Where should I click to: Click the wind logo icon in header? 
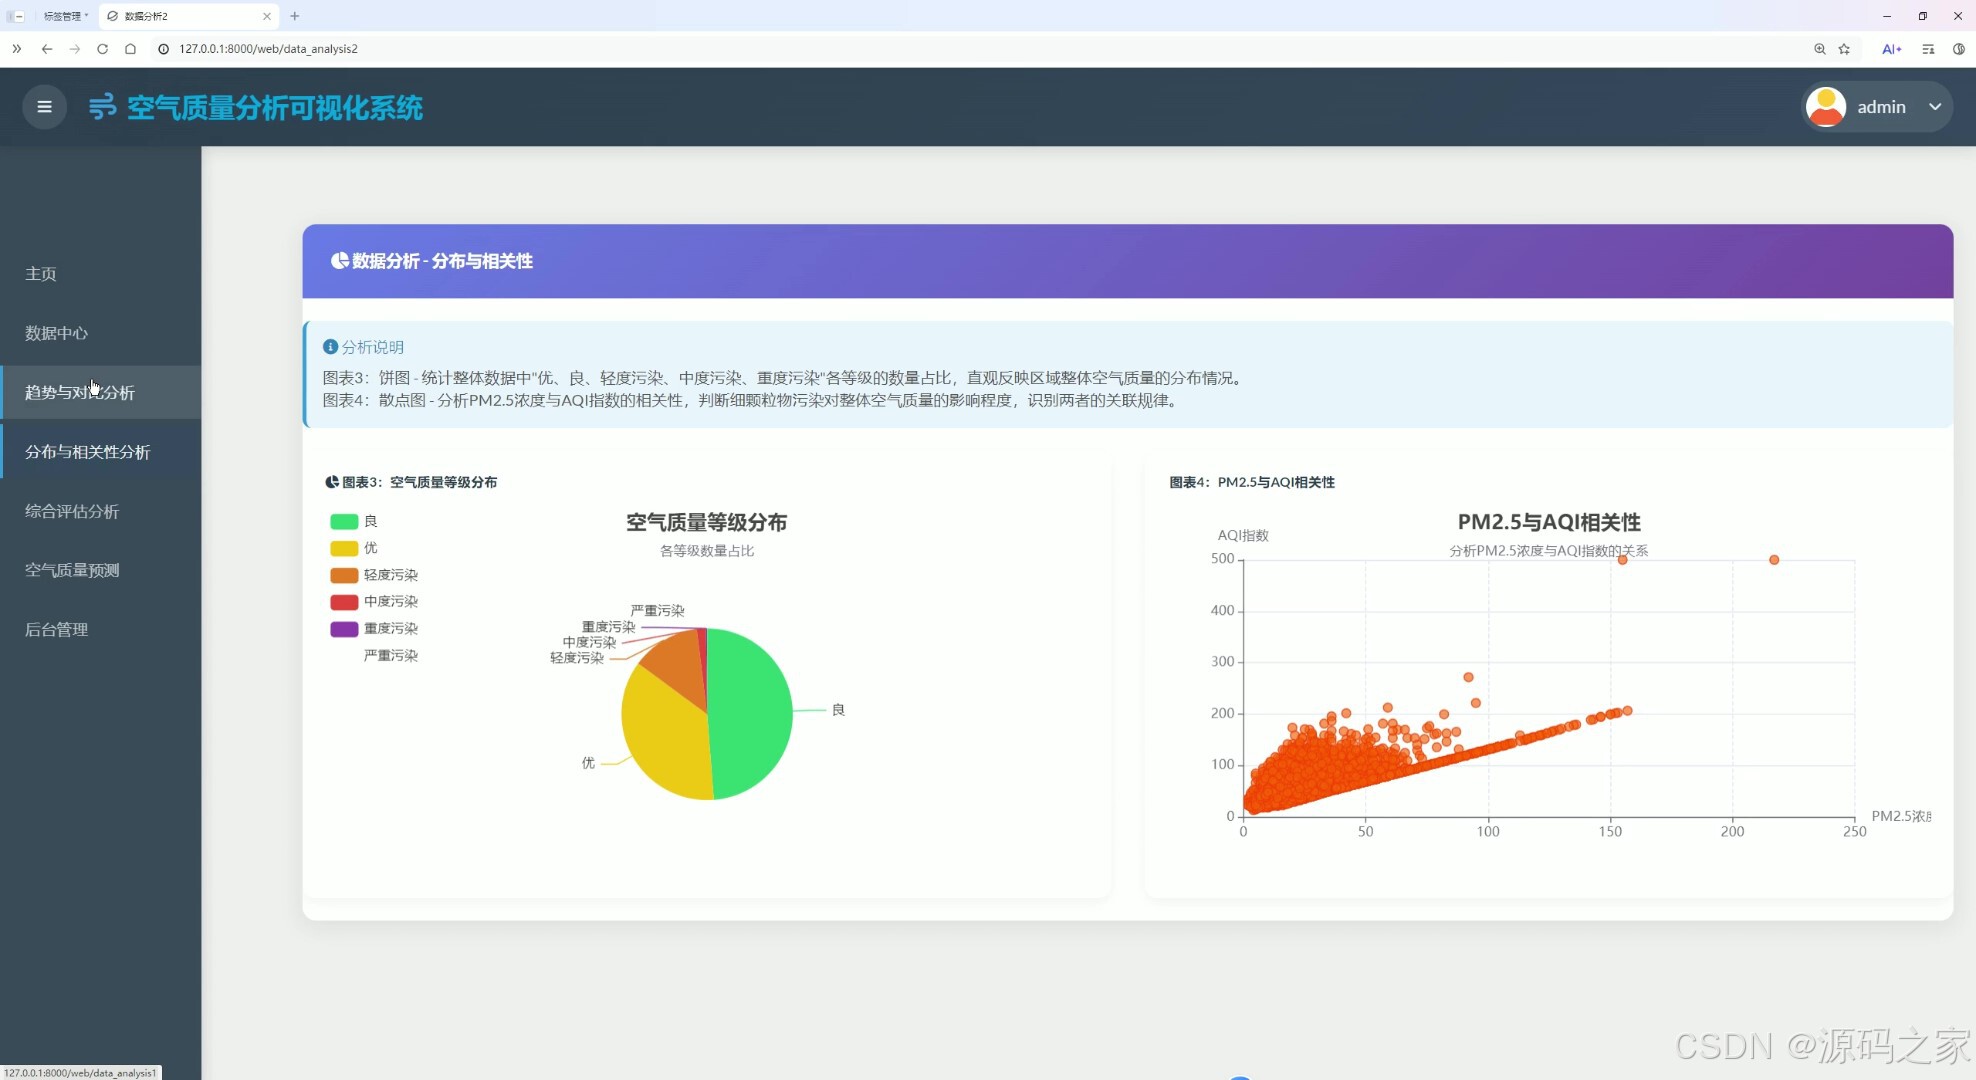(x=102, y=107)
